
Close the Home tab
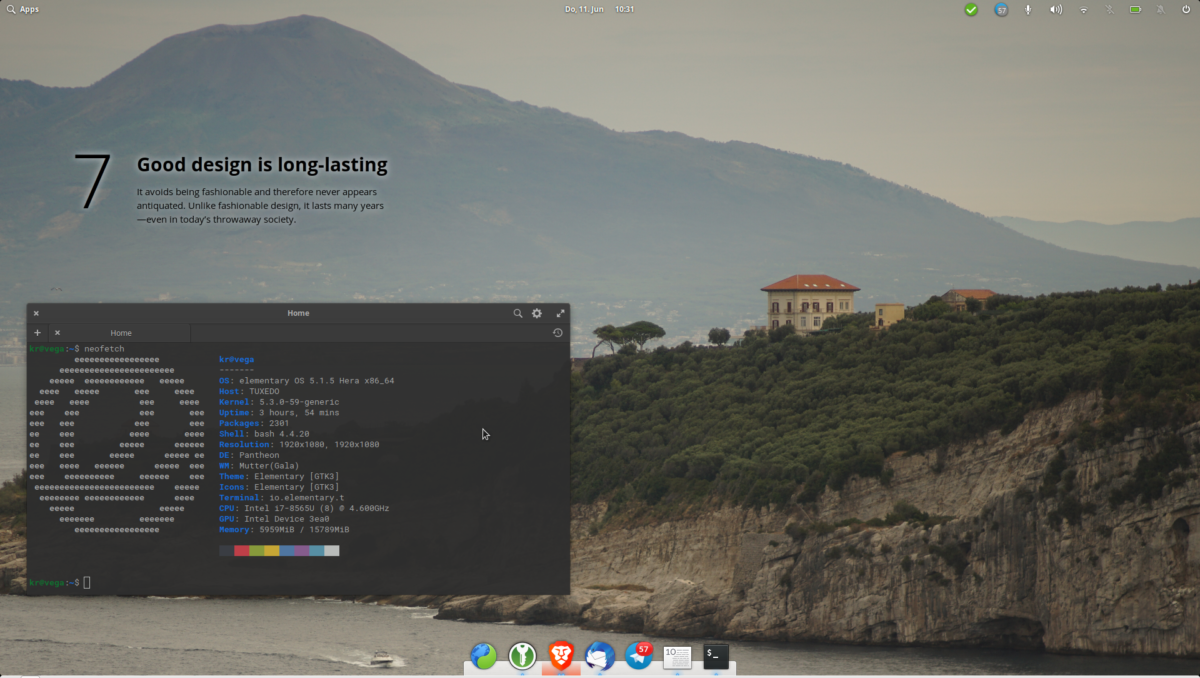click(57, 333)
